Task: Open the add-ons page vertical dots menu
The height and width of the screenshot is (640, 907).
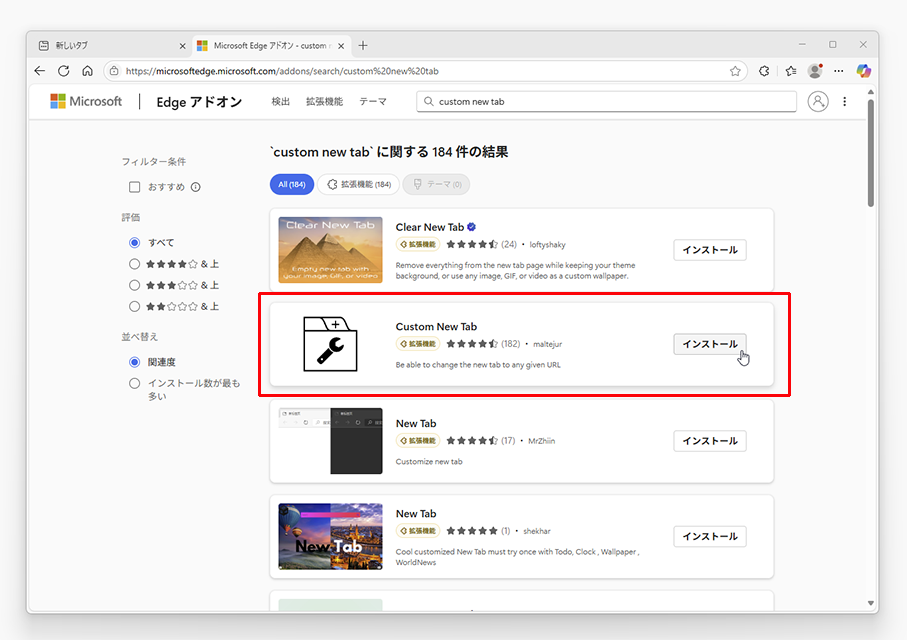Action: (845, 101)
